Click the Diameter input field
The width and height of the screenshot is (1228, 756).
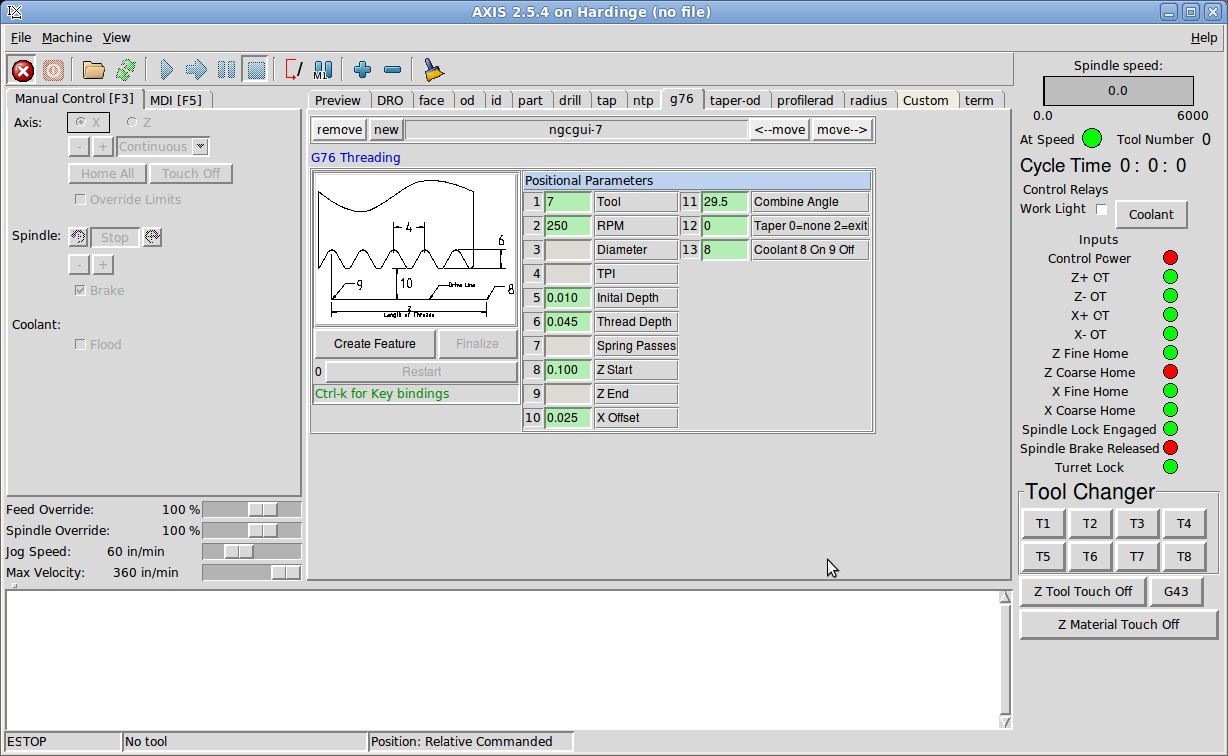pyautogui.click(x=567, y=250)
